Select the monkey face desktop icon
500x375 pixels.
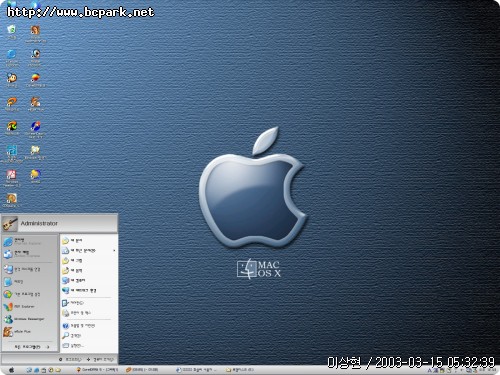(x=12, y=80)
